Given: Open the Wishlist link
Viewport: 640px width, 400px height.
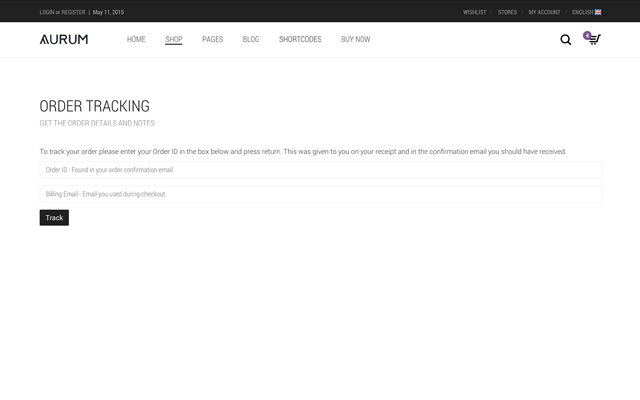Looking at the screenshot, I should (x=474, y=12).
